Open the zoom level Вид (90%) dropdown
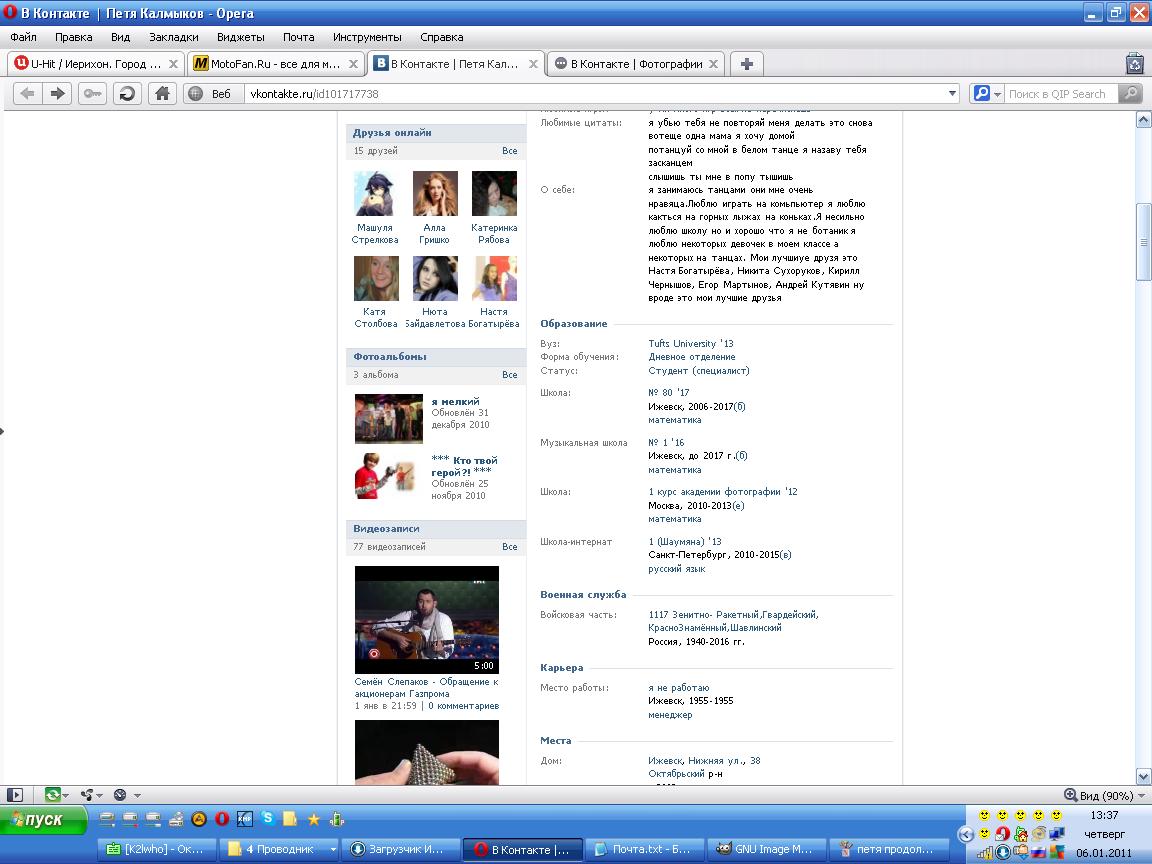The image size is (1152, 864). coord(1105,795)
